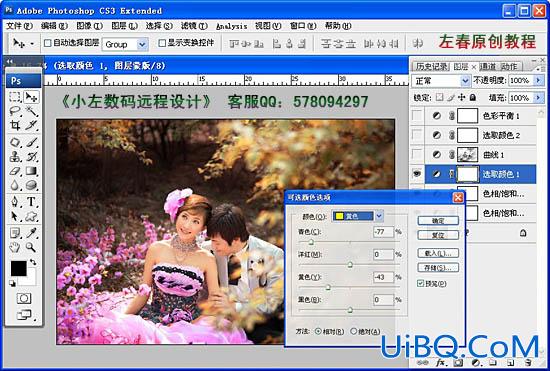This screenshot has width=550, height=371.
Task: Select the Lasso tool
Action: (x=15, y=111)
